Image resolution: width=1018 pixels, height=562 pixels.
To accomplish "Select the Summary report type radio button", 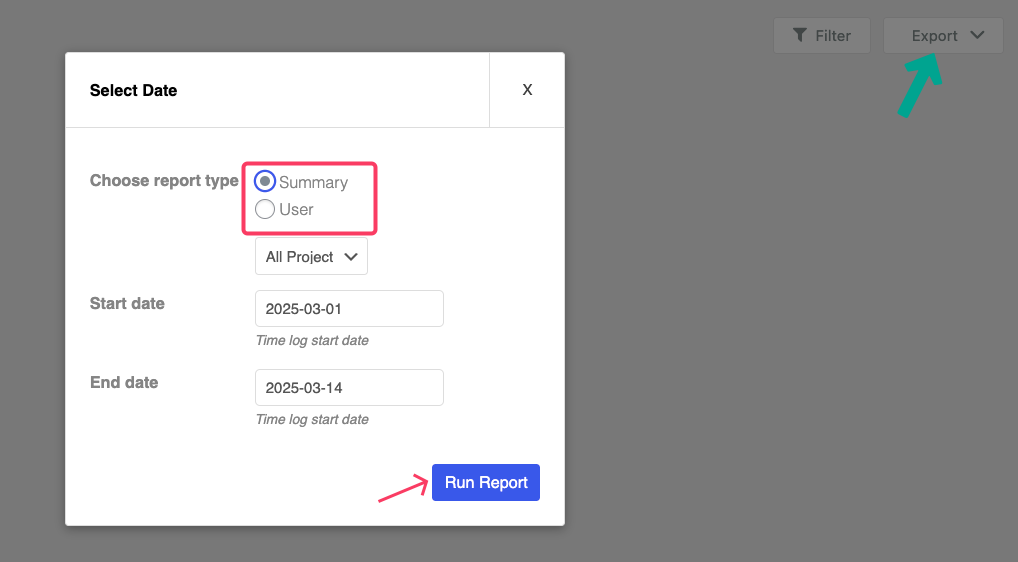I will point(265,182).
